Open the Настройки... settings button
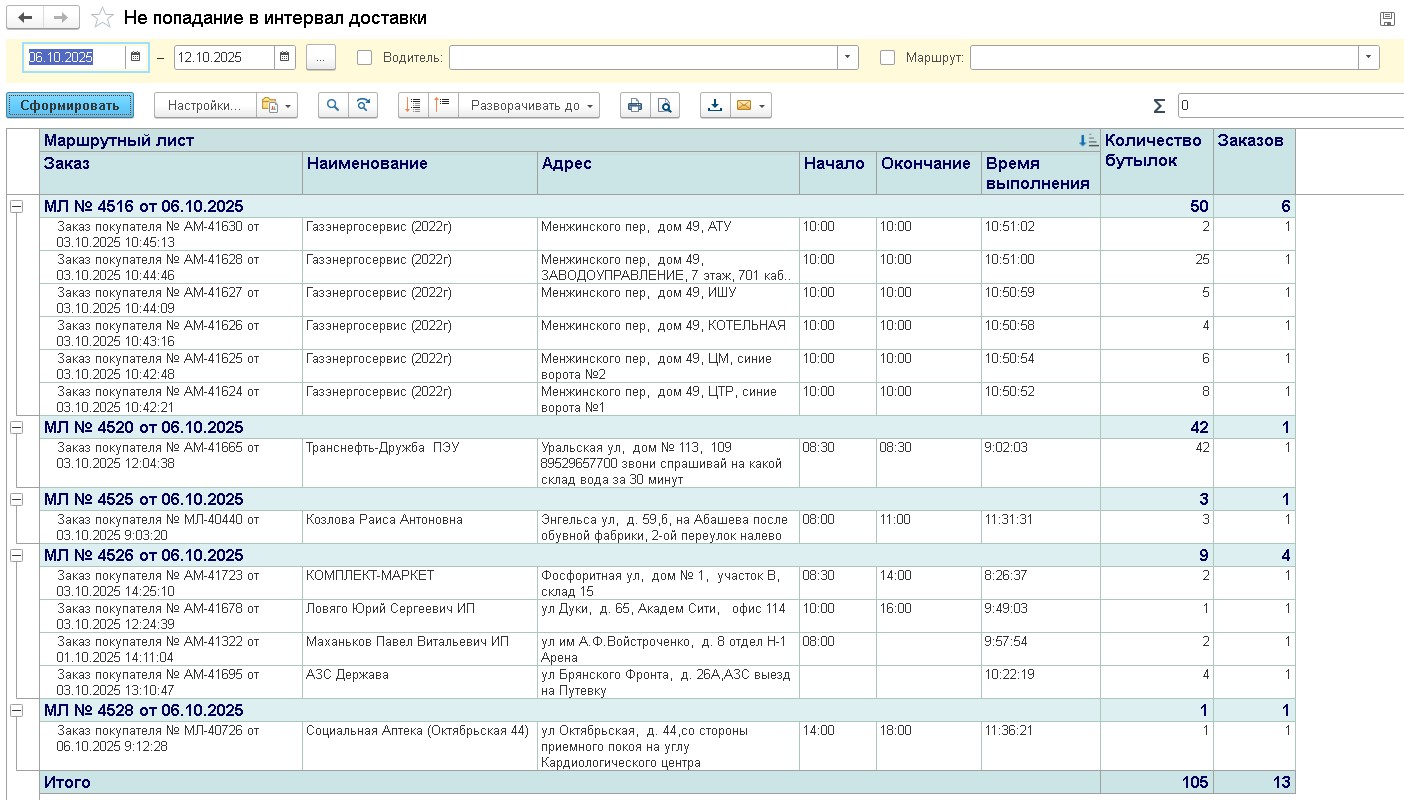1404x800 pixels. (x=203, y=105)
